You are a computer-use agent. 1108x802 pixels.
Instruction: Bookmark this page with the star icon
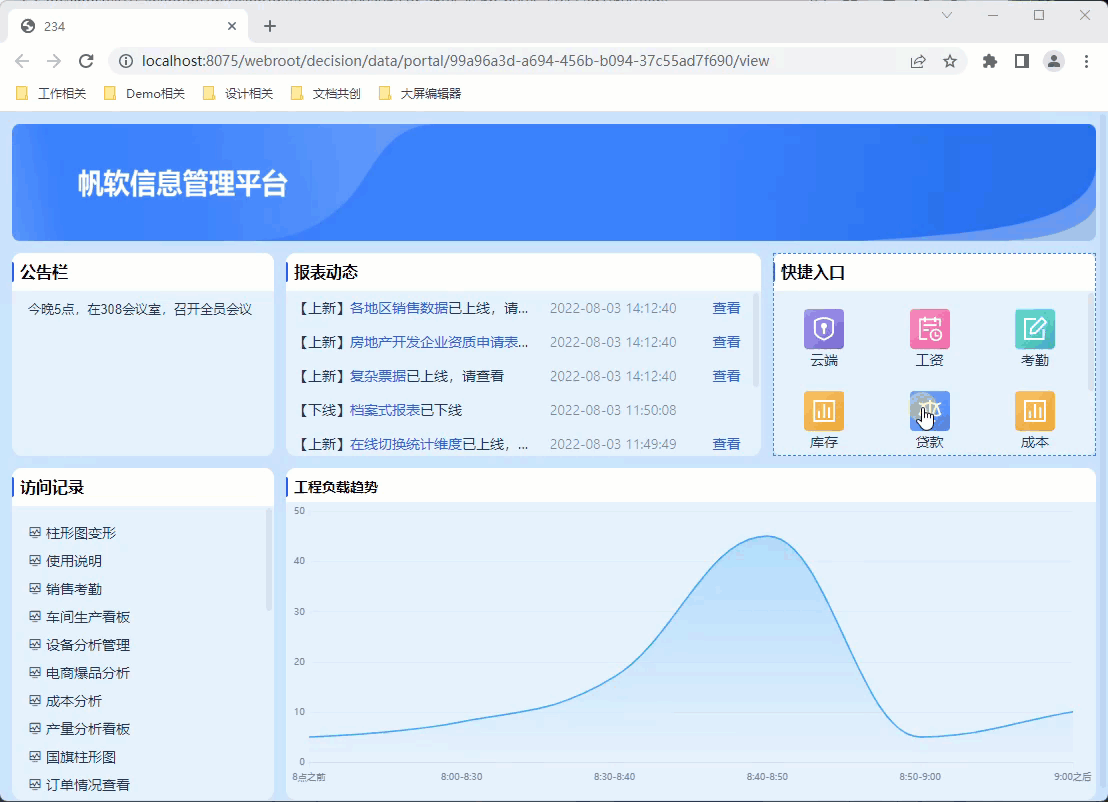pyautogui.click(x=950, y=61)
